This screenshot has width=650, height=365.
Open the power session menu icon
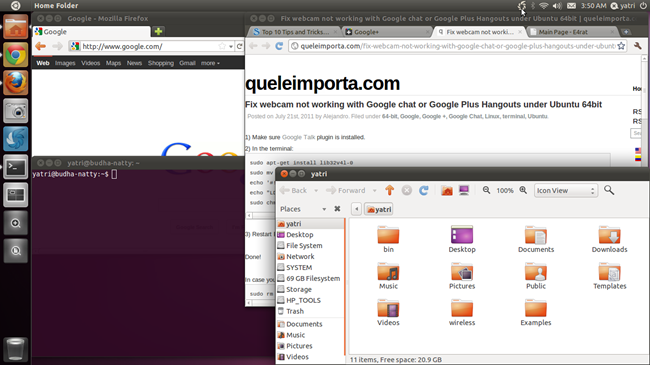(643, 5)
